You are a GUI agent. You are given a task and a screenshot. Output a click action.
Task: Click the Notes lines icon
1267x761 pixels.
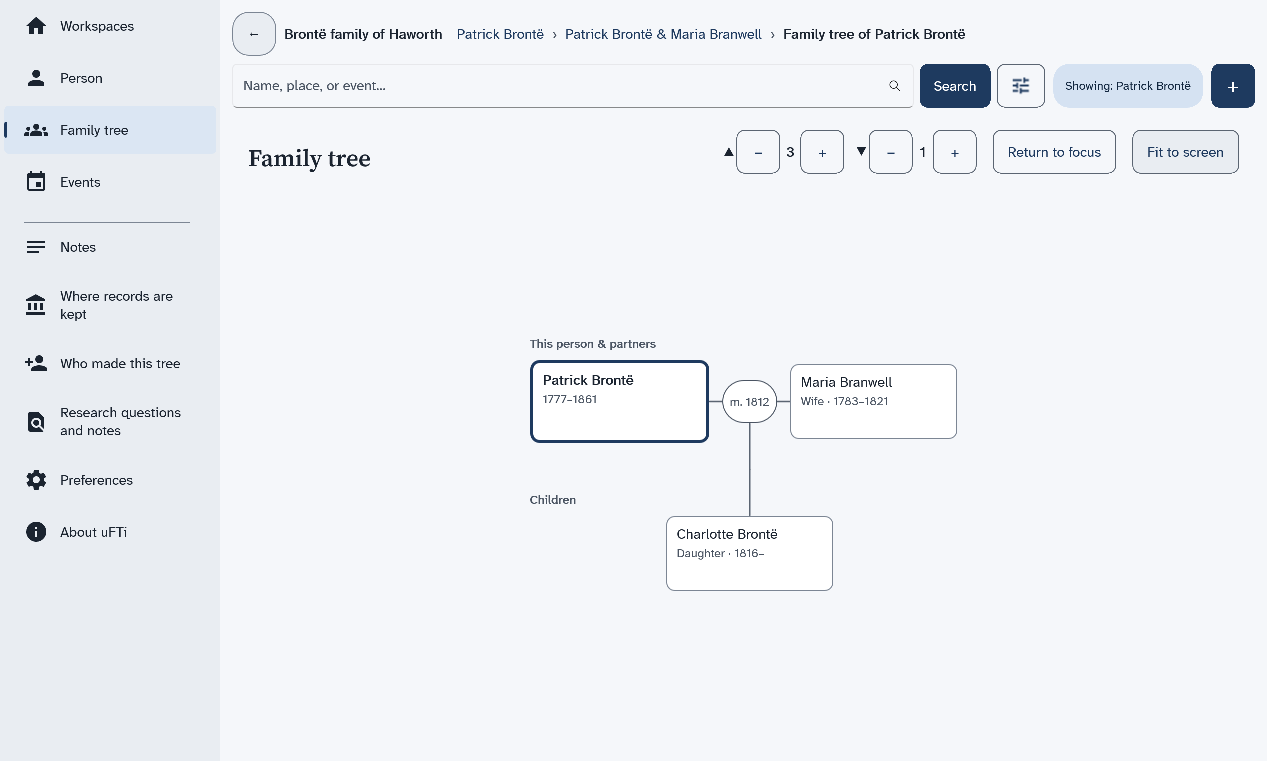(x=36, y=247)
